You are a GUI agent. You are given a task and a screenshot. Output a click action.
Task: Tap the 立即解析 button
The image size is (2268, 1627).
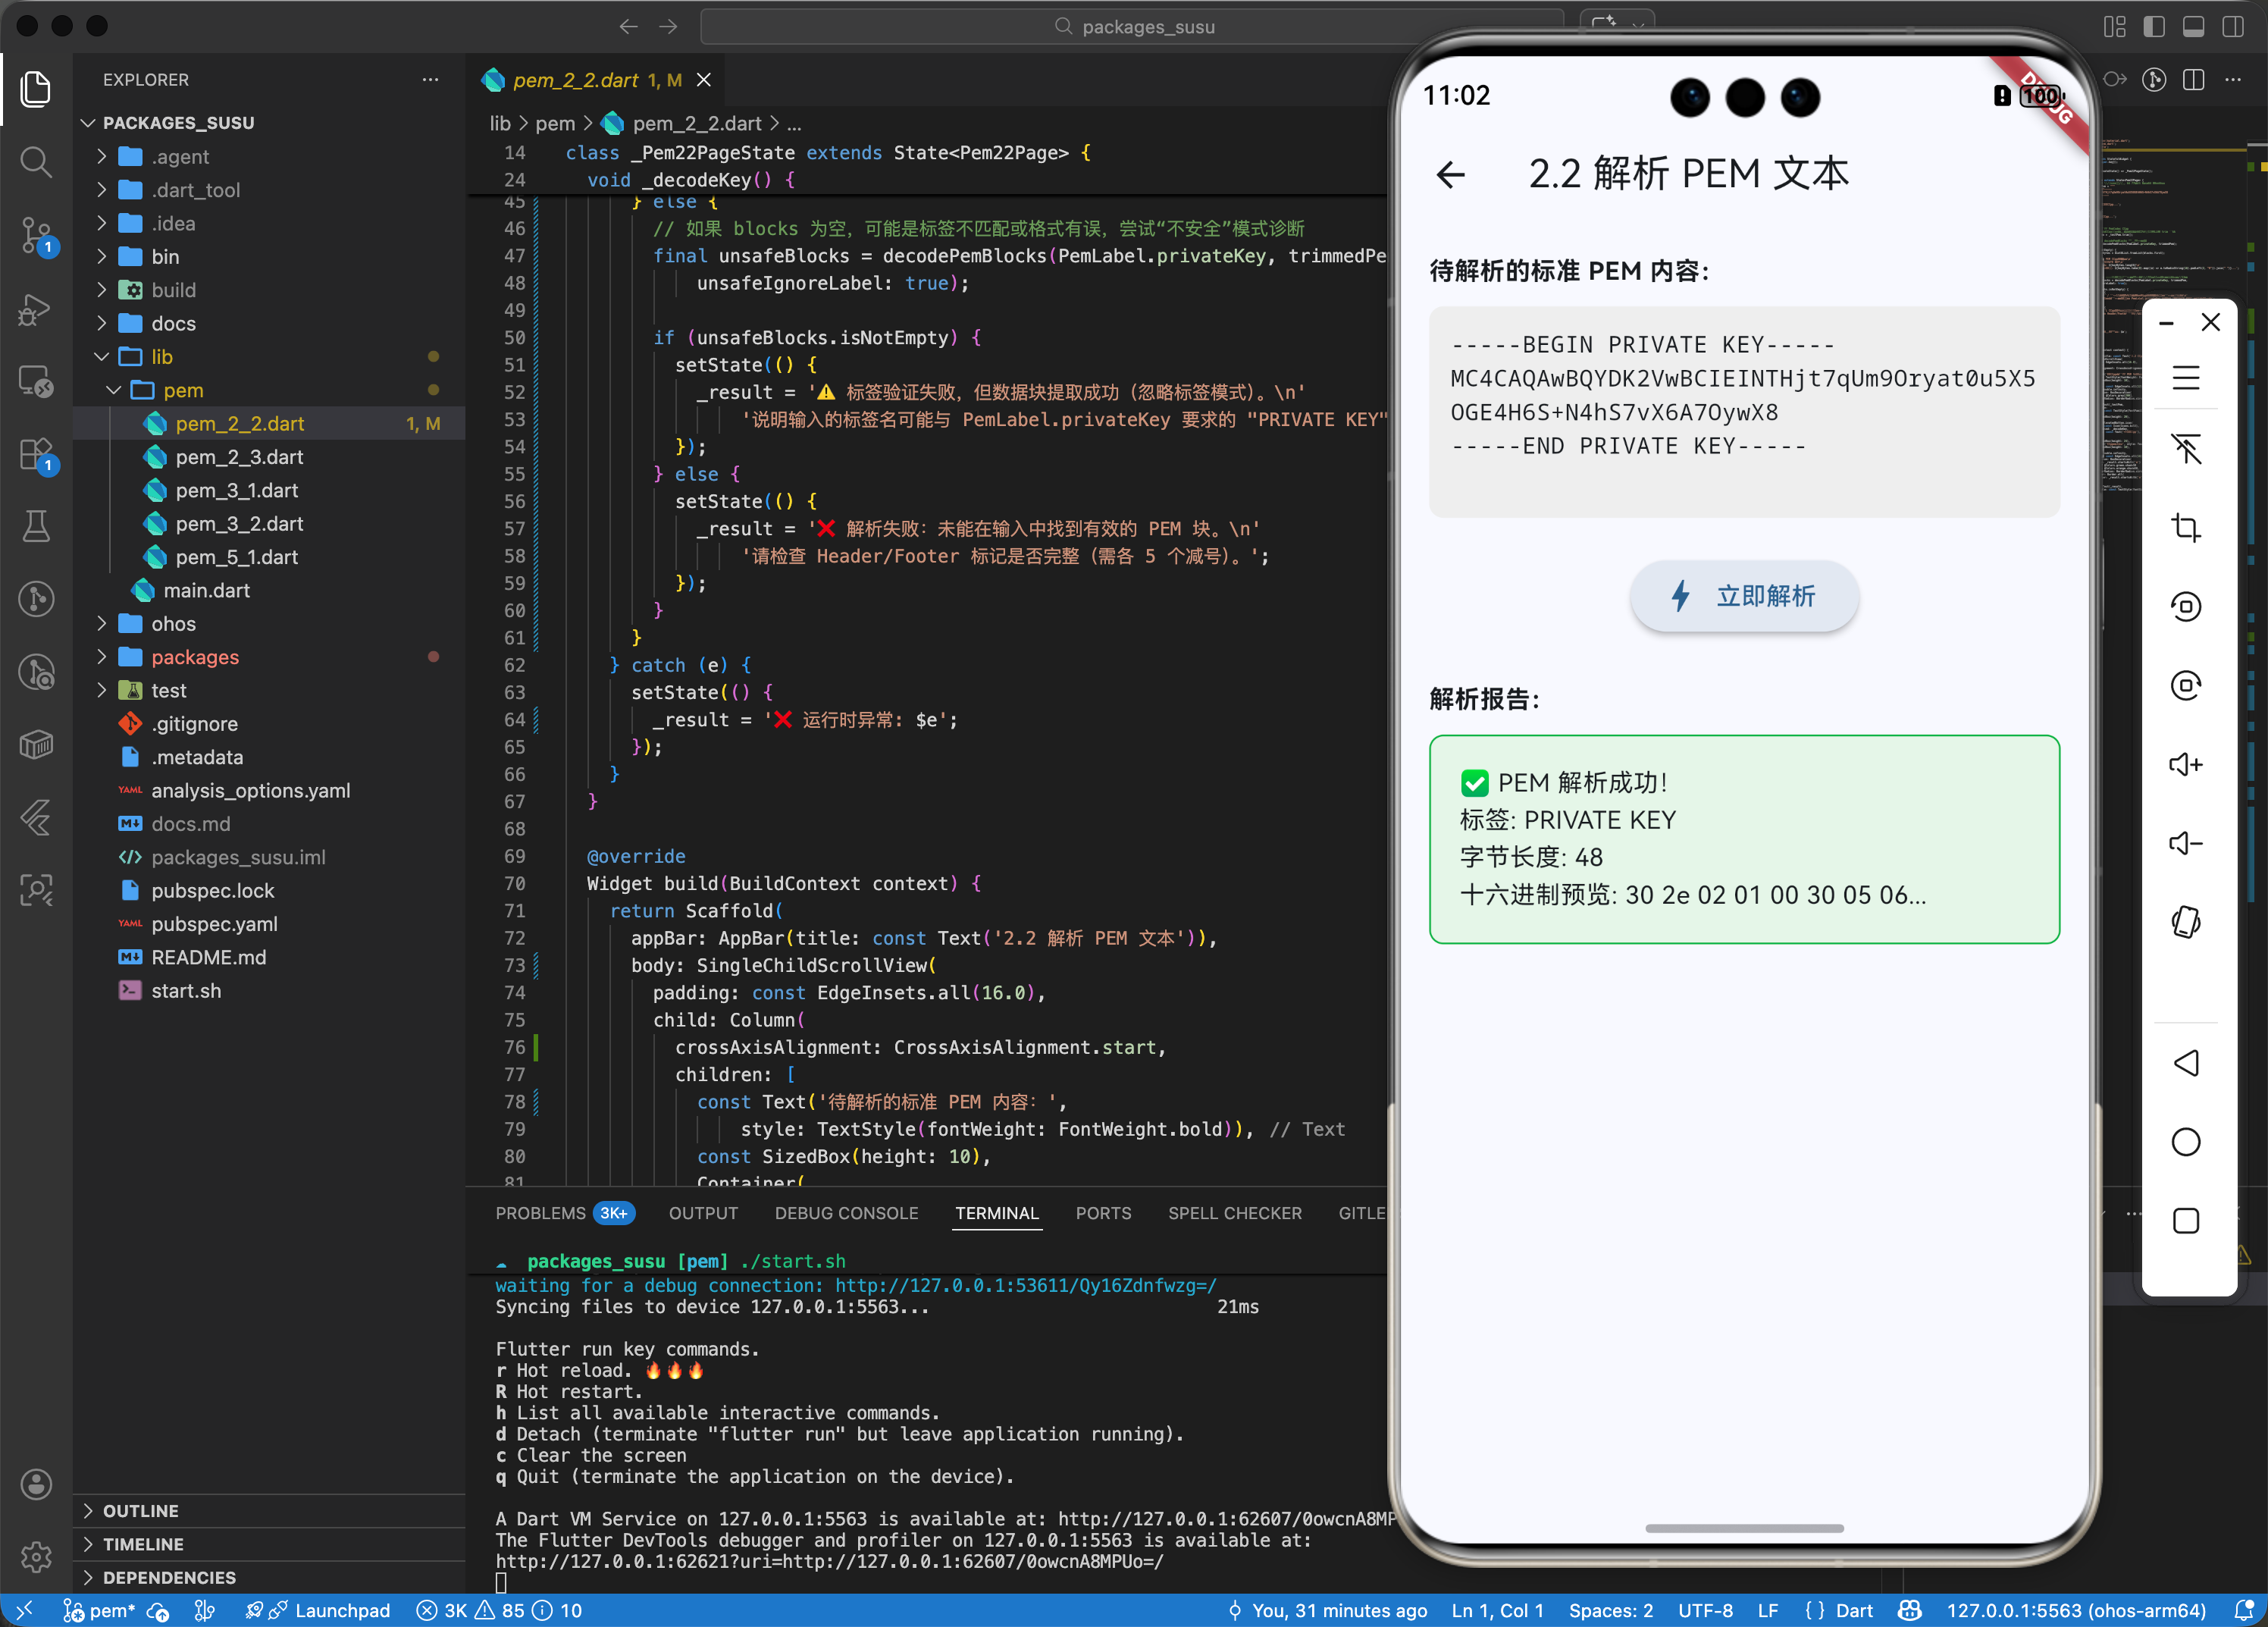pyautogui.click(x=1744, y=597)
